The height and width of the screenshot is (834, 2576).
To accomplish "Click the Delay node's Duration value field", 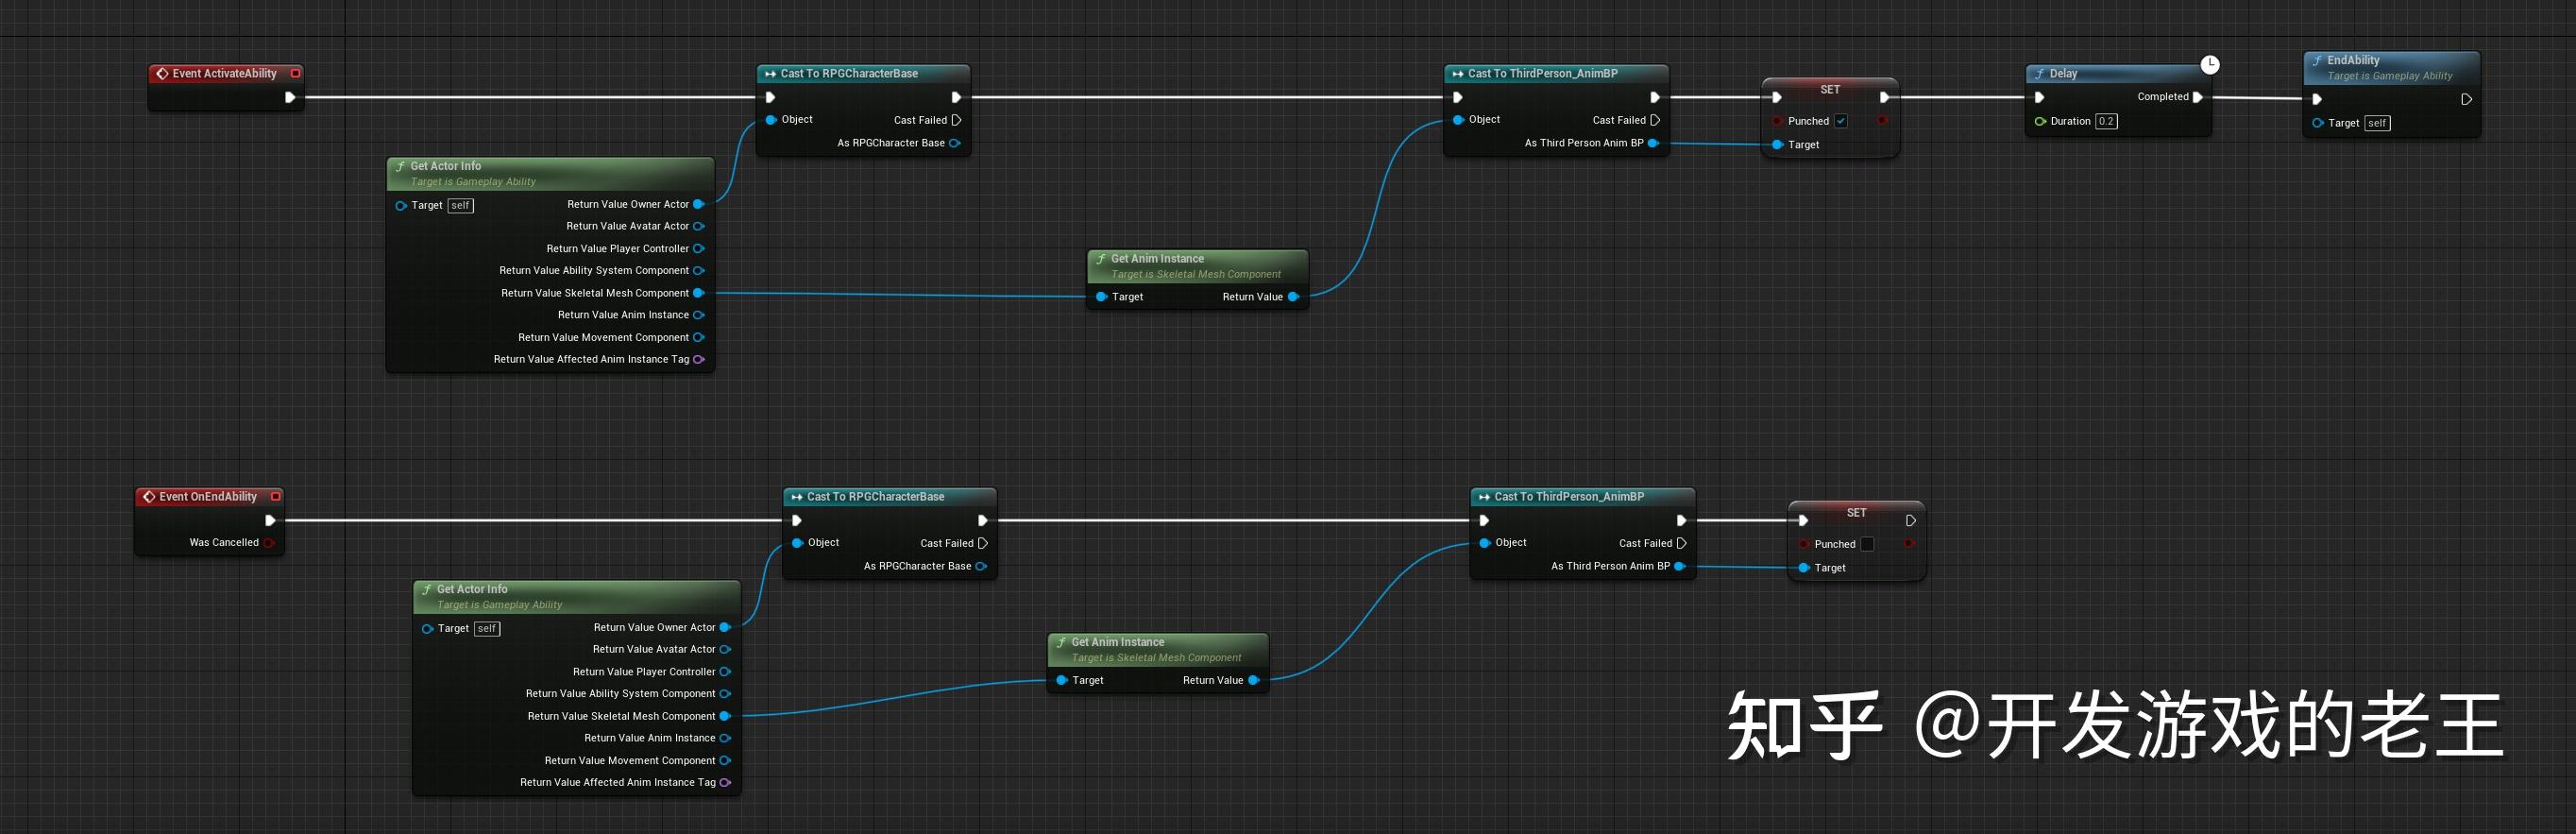I will [x=2106, y=121].
